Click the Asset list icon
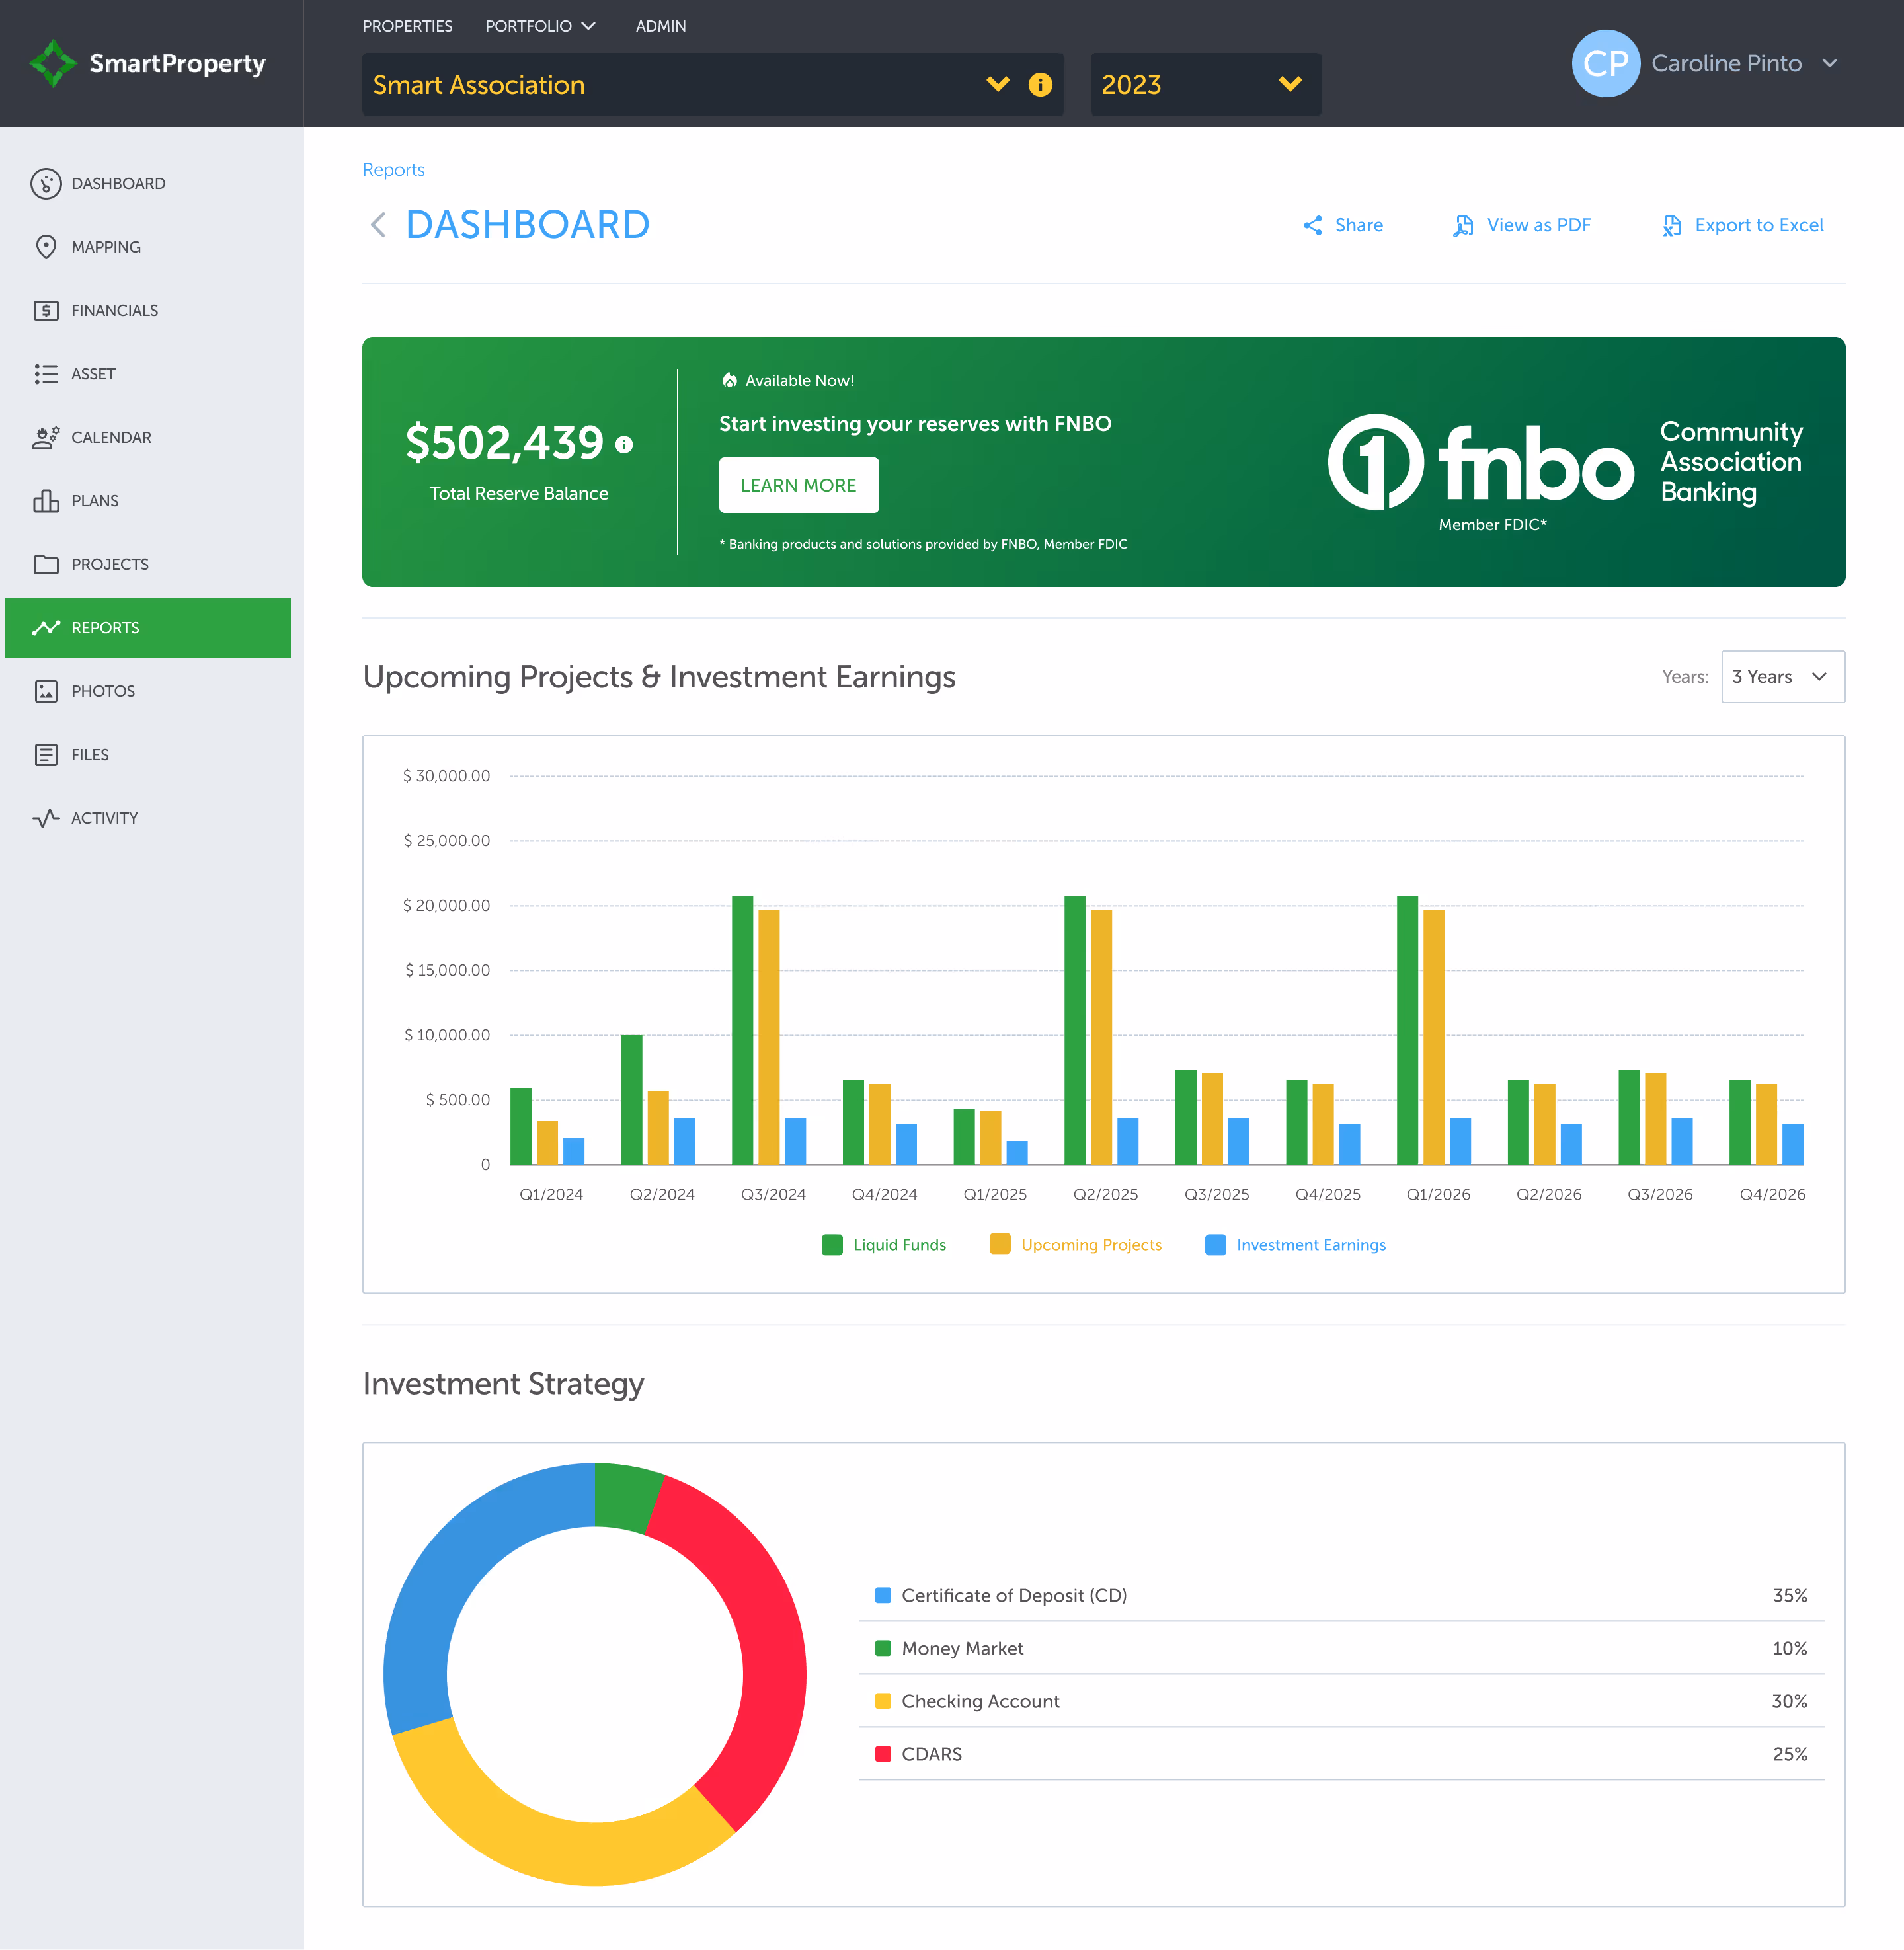The height and width of the screenshot is (1950, 1904). tap(46, 374)
